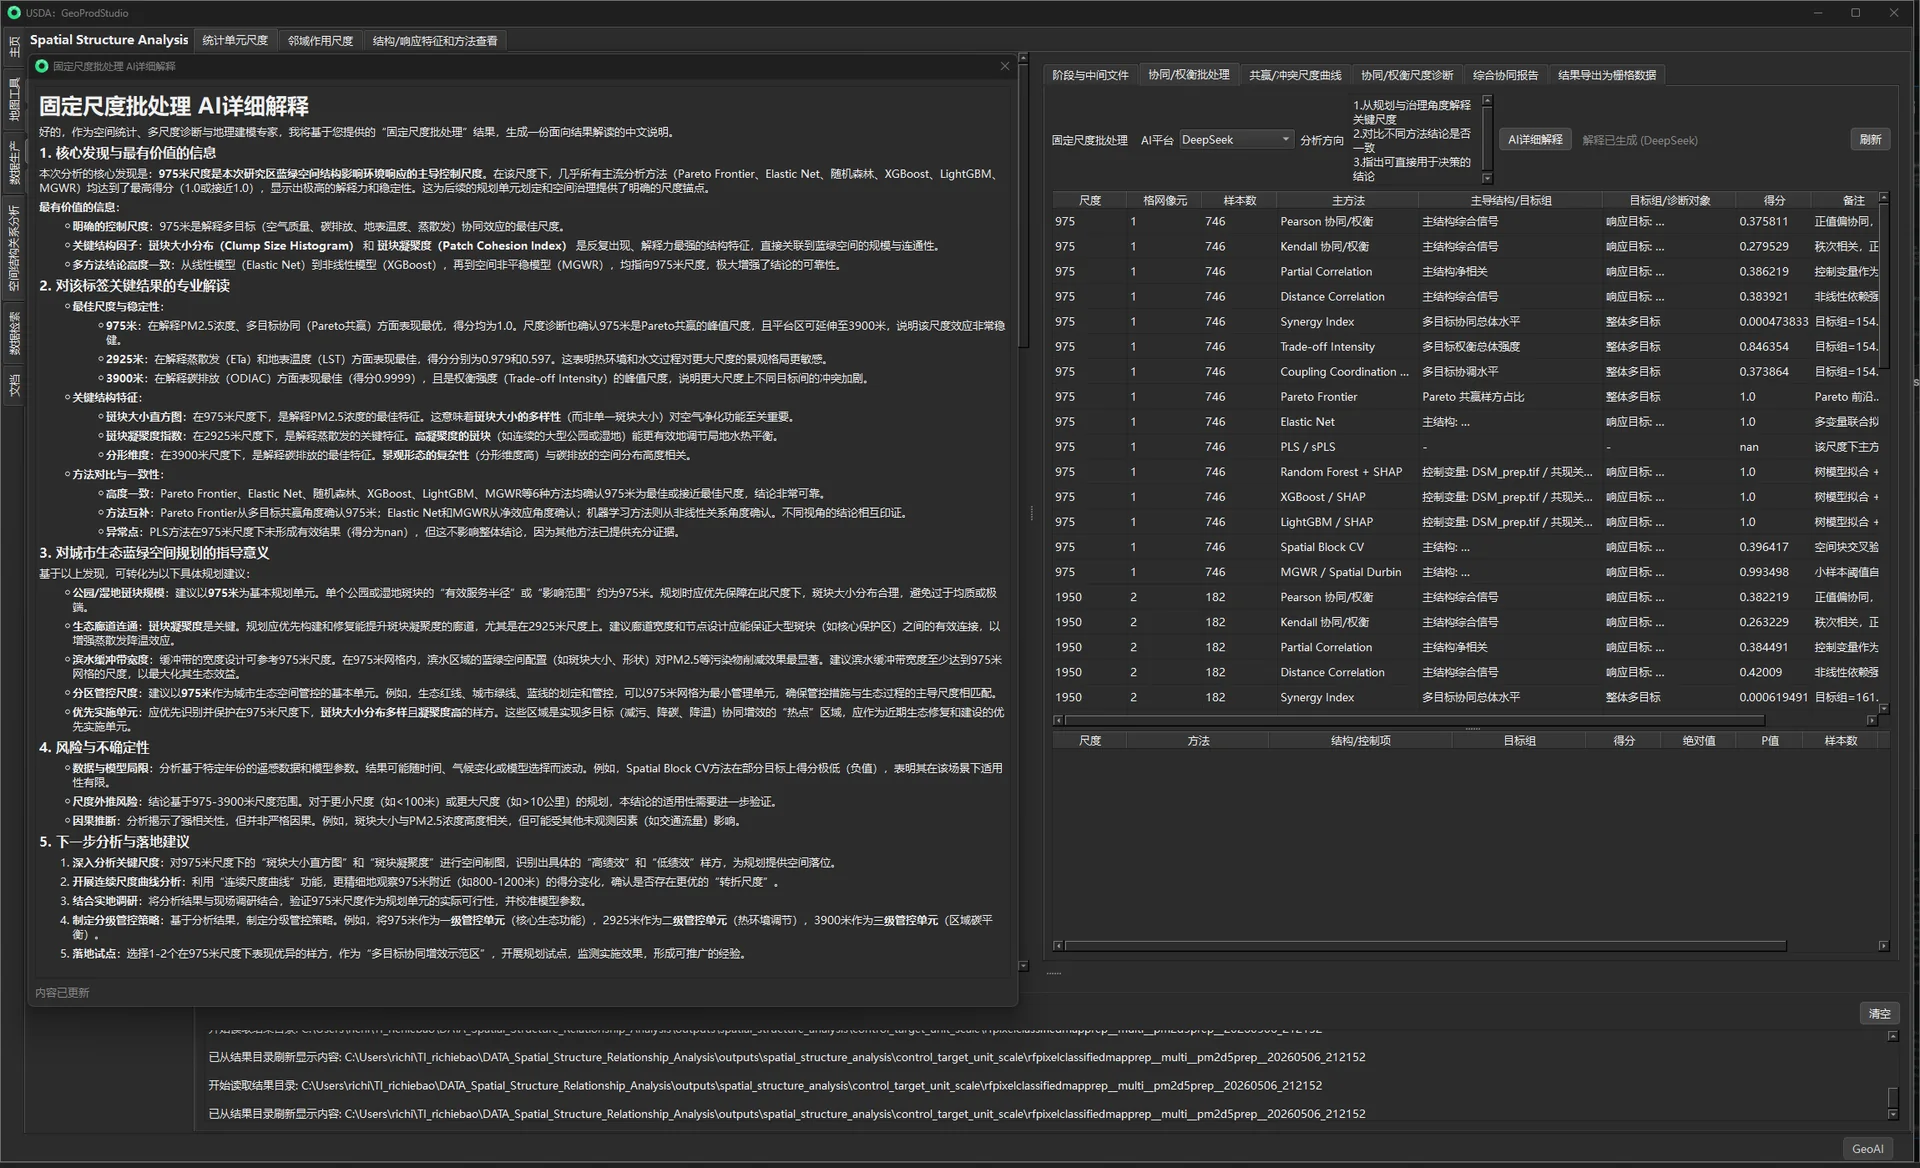The height and width of the screenshot is (1168, 1920).
Task: Click the GeoProdStudio app icon in title bar
Action: (14, 13)
